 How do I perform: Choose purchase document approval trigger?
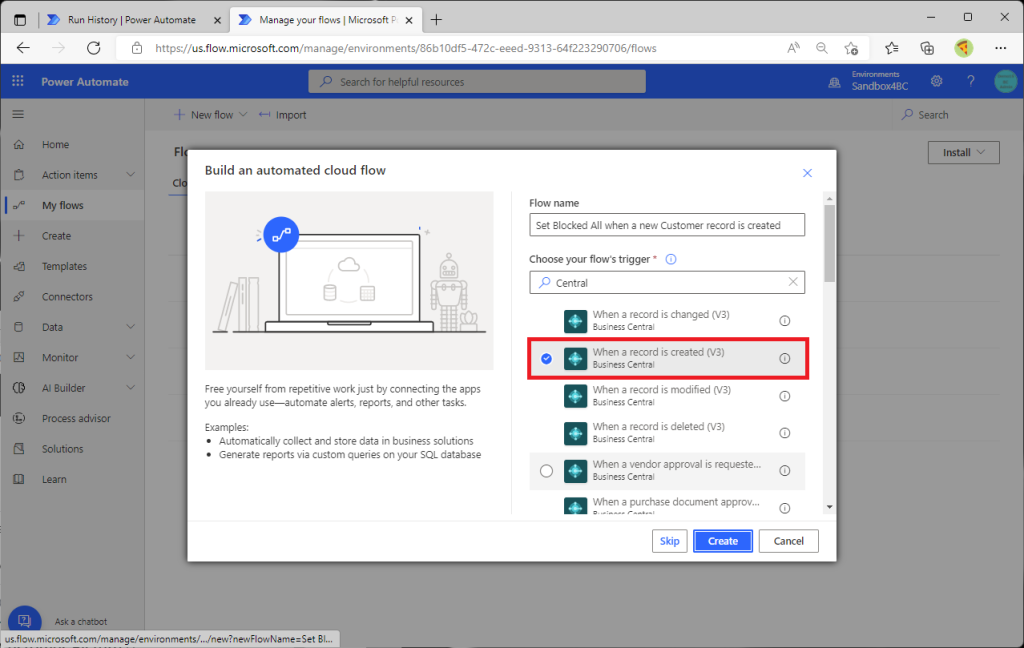(x=667, y=504)
